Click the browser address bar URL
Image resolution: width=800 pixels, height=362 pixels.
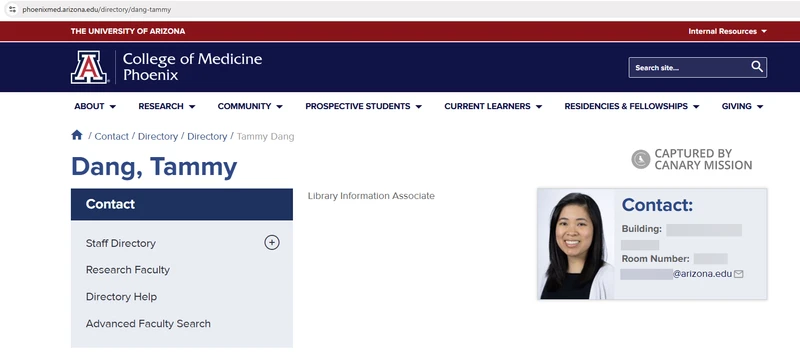(x=97, y=10)
